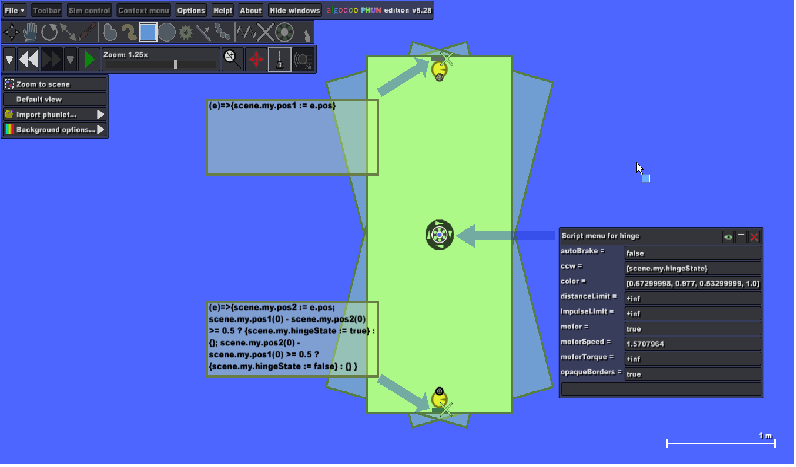Image resolution: width=796 pixels, height=467 pixels.
Task: Toggle script menu visibility eye icon
Action: coord(728,236)
